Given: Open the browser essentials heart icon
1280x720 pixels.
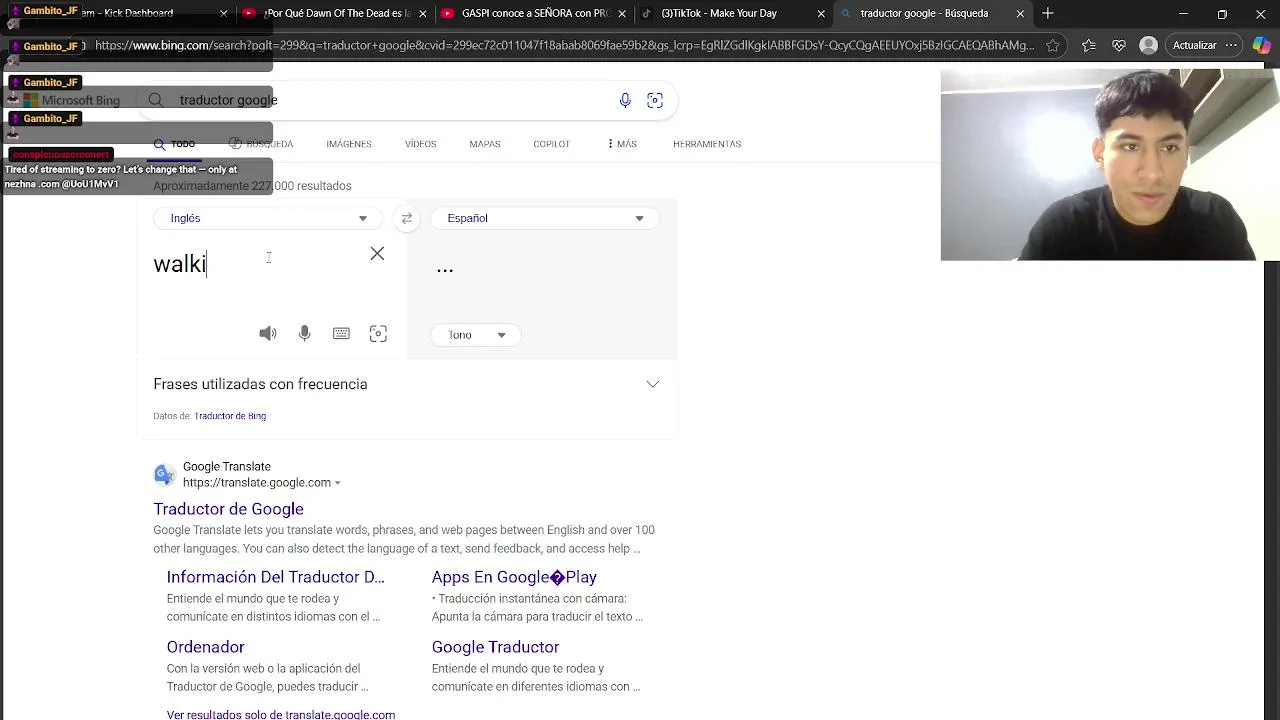Looking at the screenshot, I should pos(1119,45).
